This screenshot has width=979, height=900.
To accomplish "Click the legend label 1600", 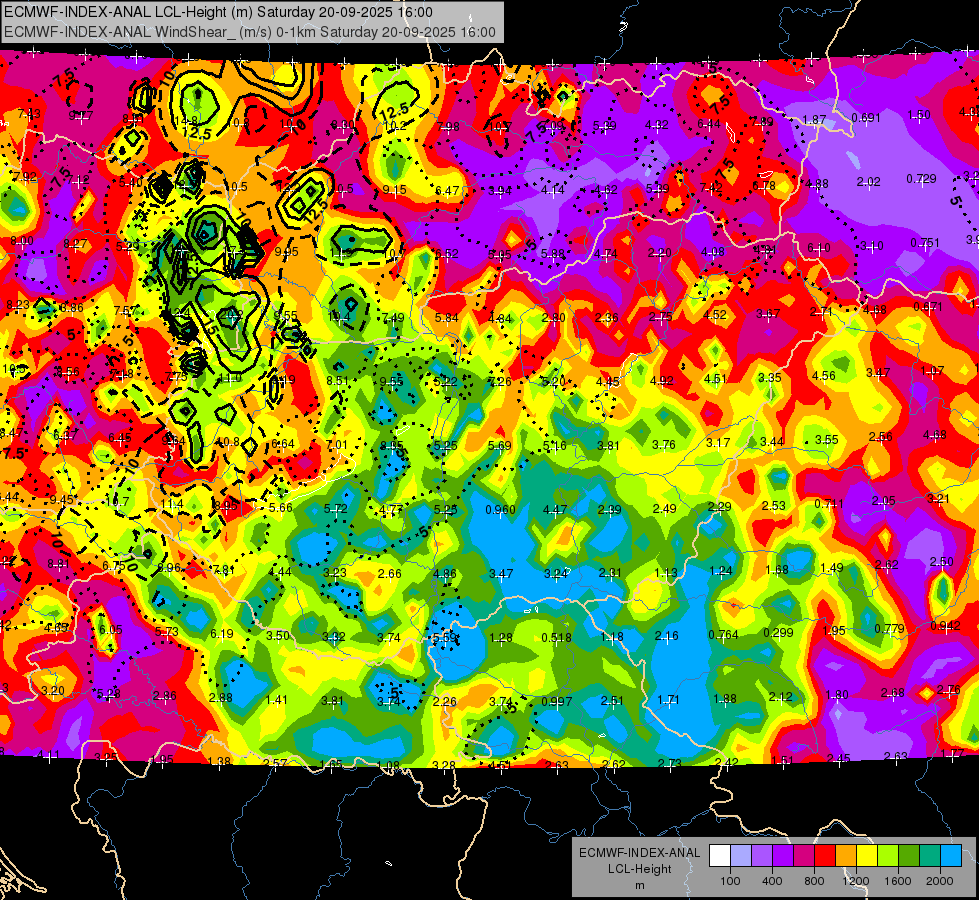I will [898, 881].
